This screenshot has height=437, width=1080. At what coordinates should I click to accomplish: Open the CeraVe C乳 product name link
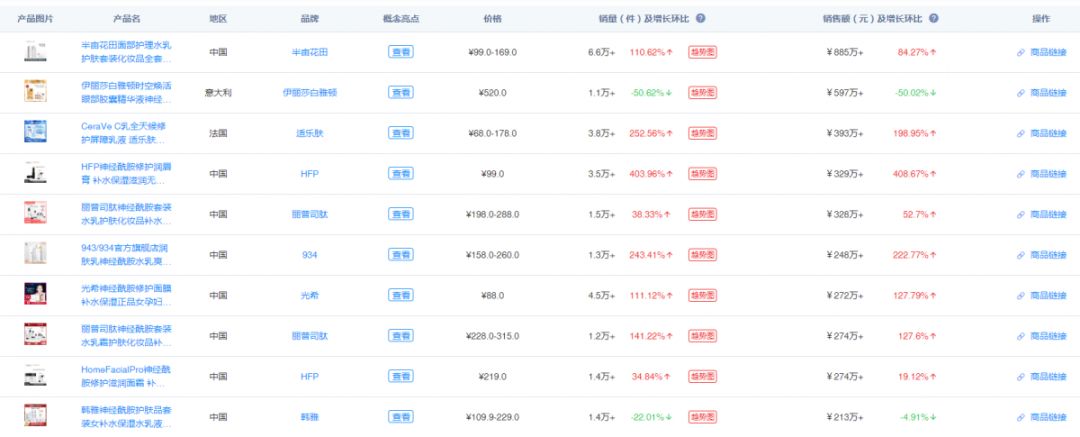[x=123, y=133]
